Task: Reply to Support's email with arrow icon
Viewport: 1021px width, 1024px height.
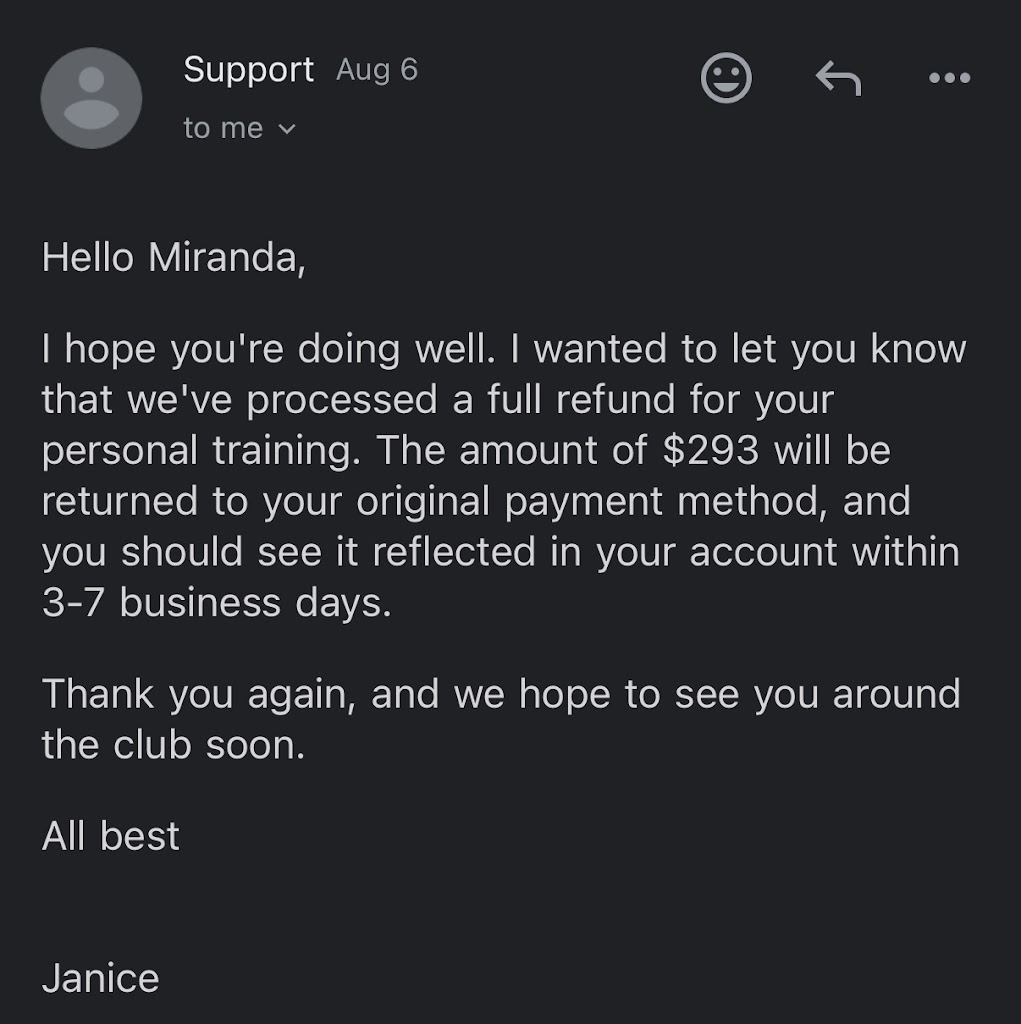Action: tap(837, 77)
